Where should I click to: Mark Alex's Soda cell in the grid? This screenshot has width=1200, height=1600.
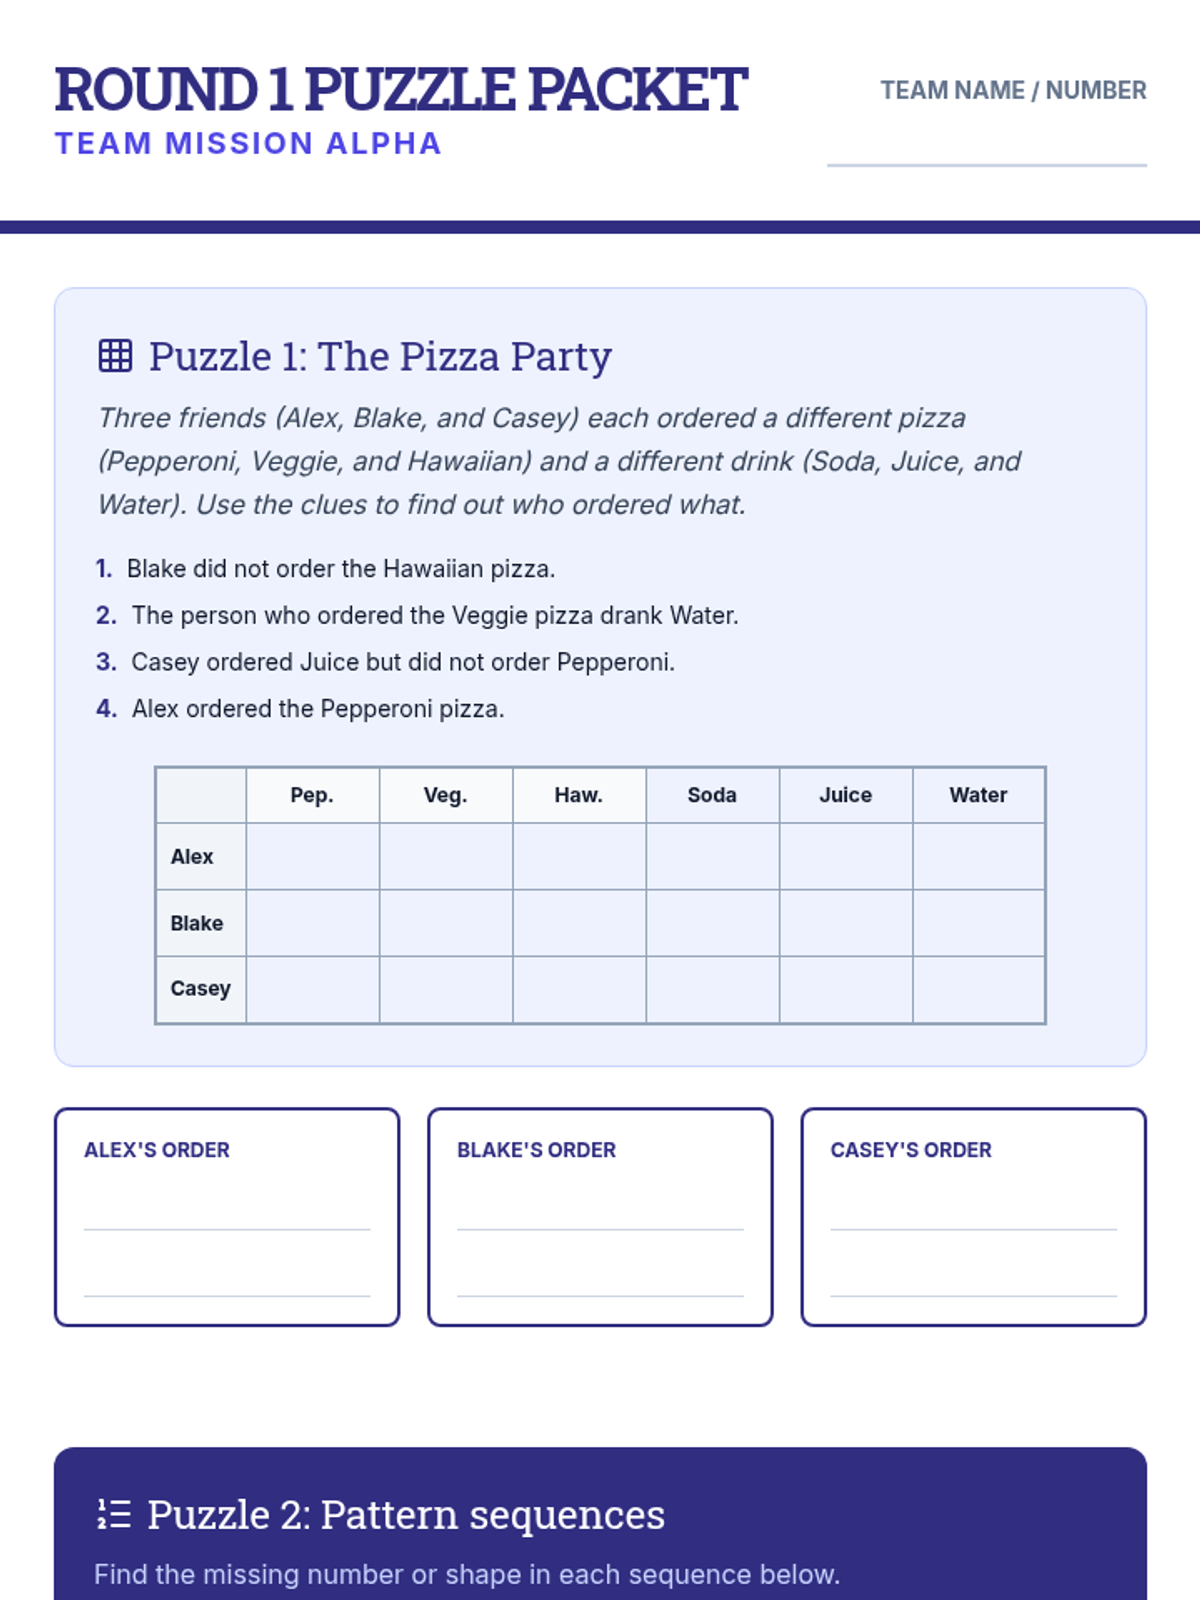712,857
